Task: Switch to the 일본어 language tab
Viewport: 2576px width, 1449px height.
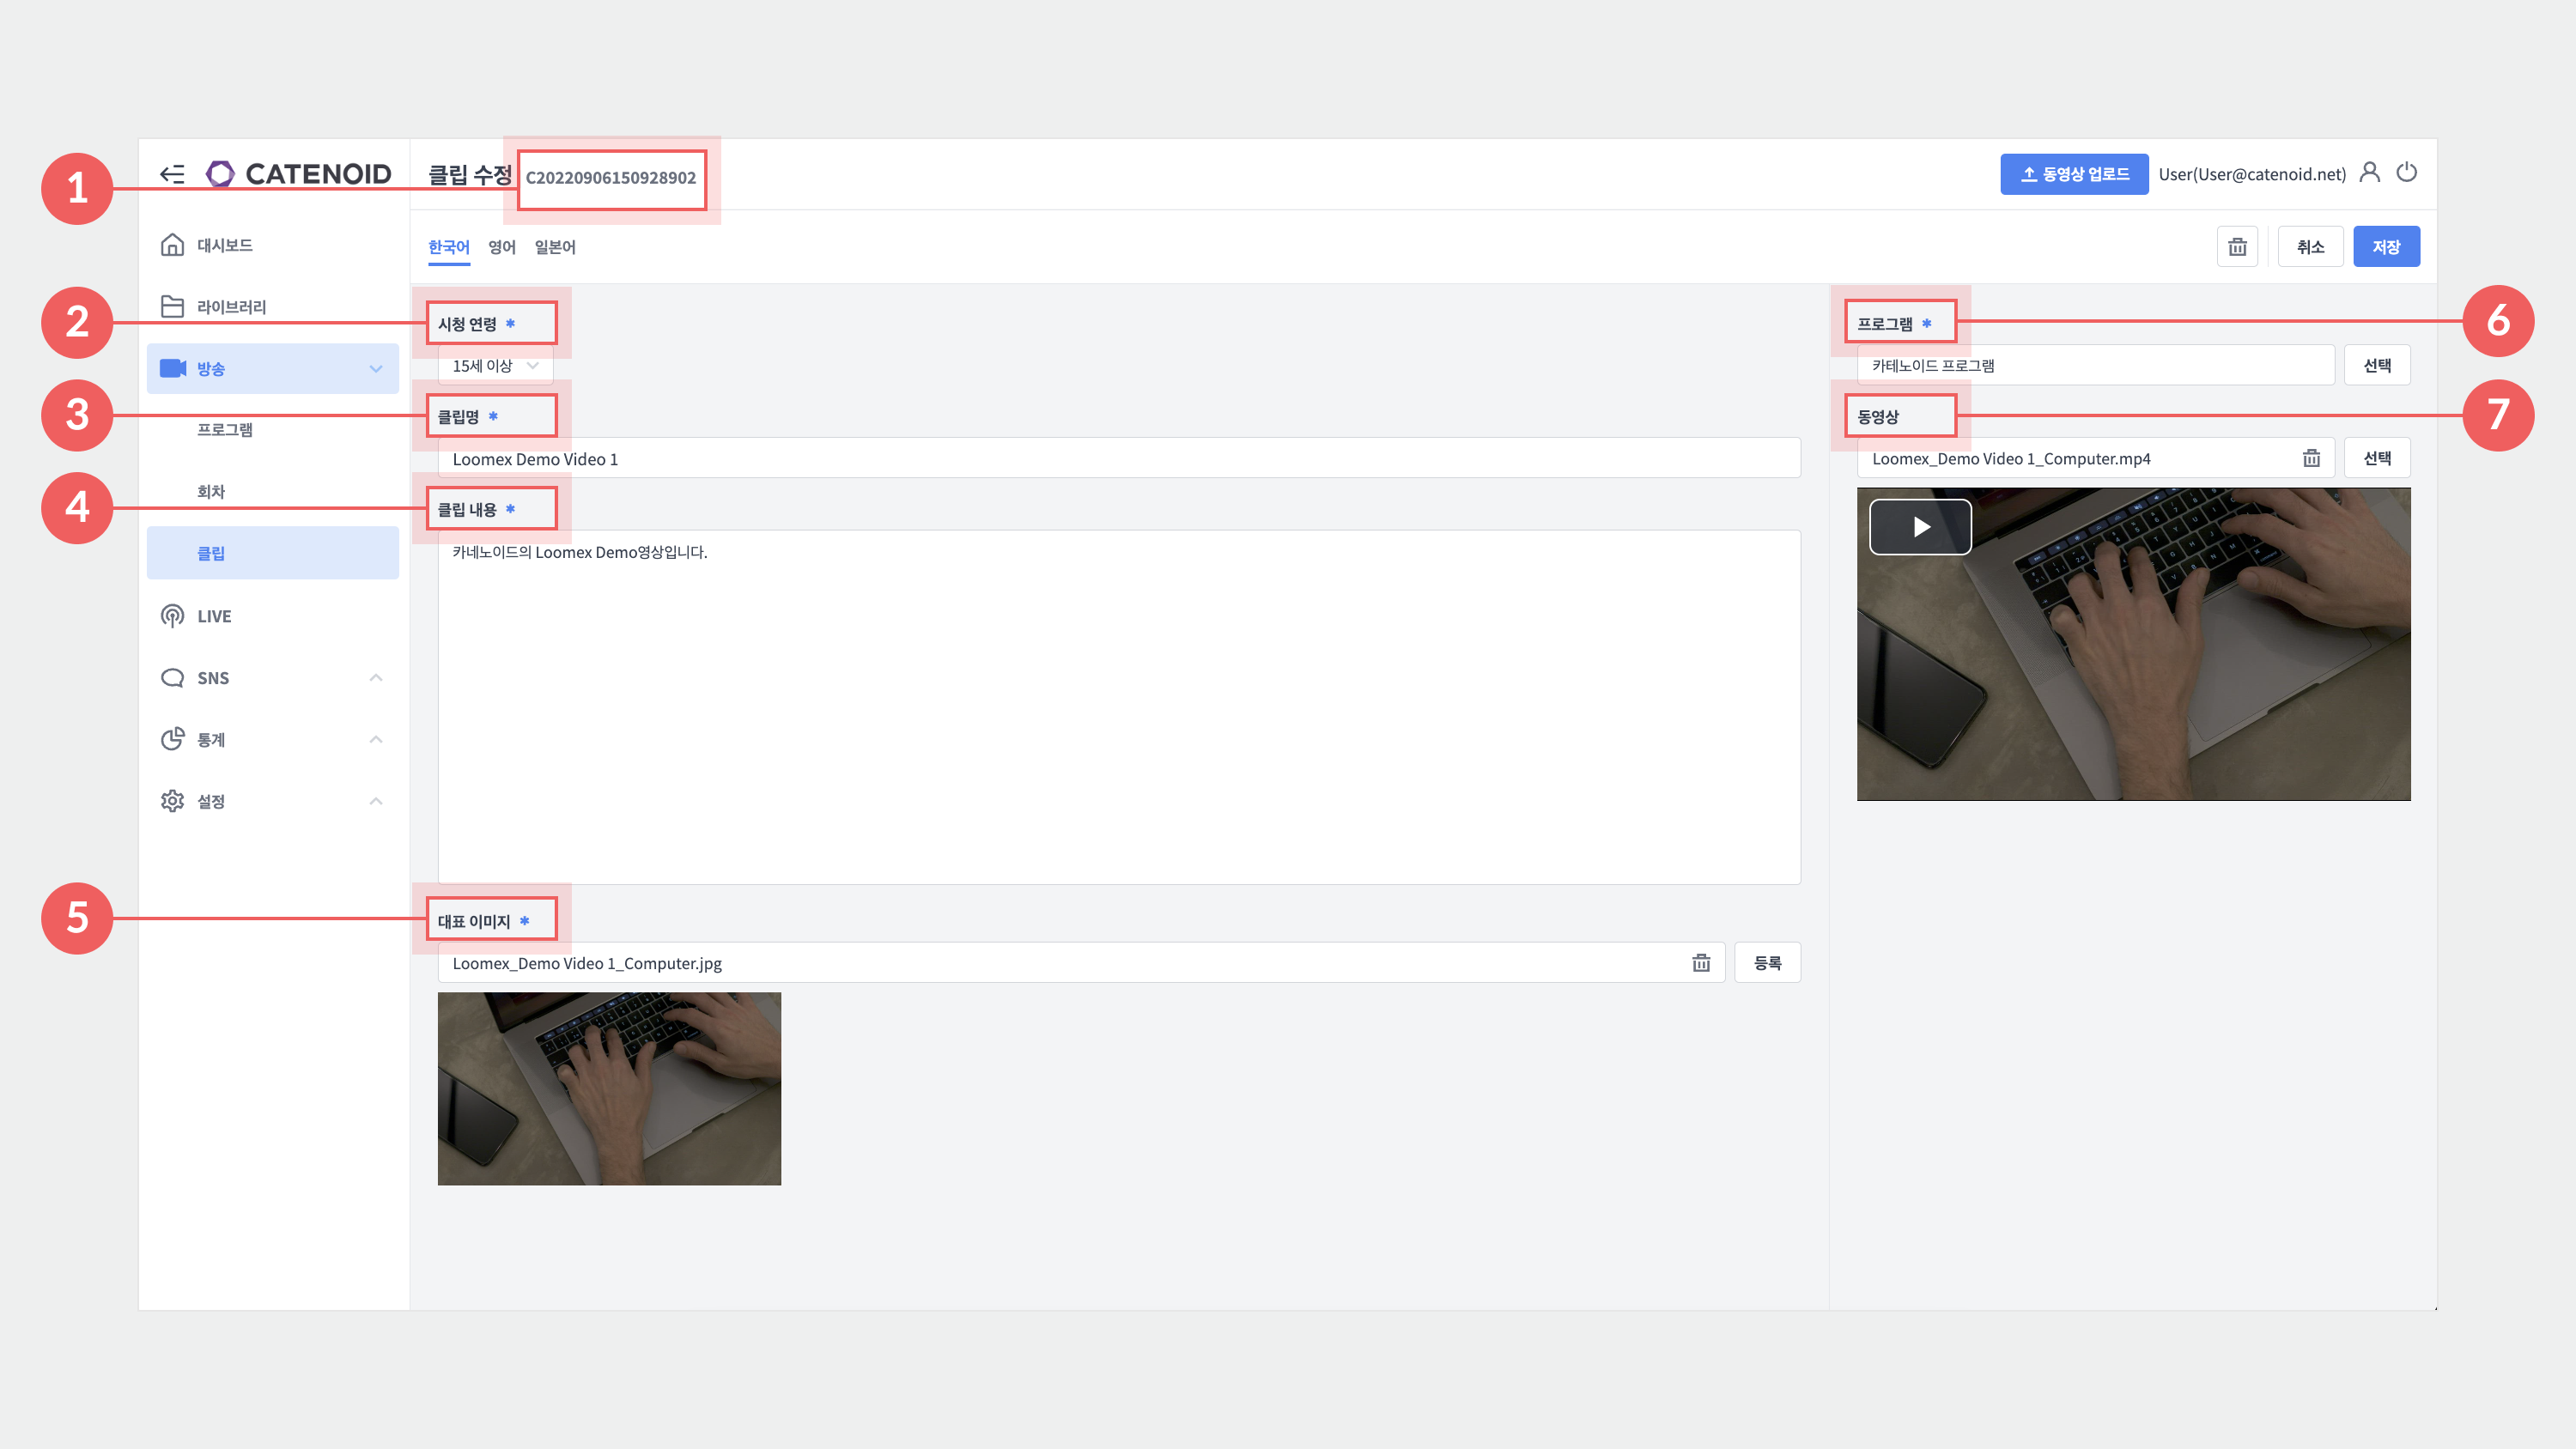Action: 554,247
